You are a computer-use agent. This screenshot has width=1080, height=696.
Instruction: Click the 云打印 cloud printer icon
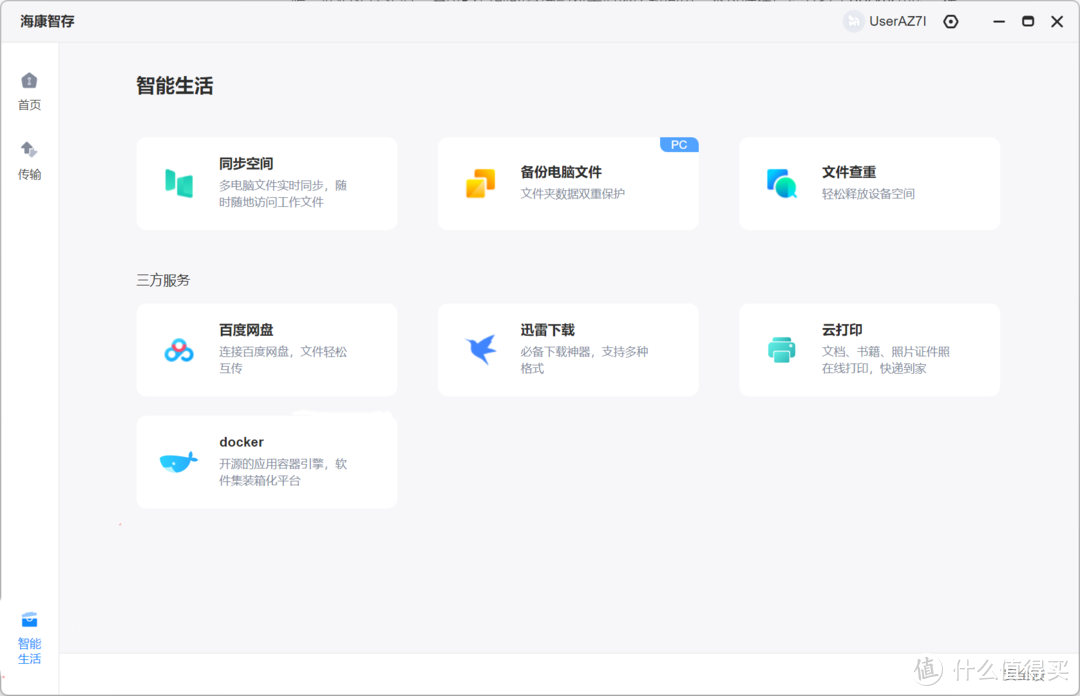(x=781, y=349)
